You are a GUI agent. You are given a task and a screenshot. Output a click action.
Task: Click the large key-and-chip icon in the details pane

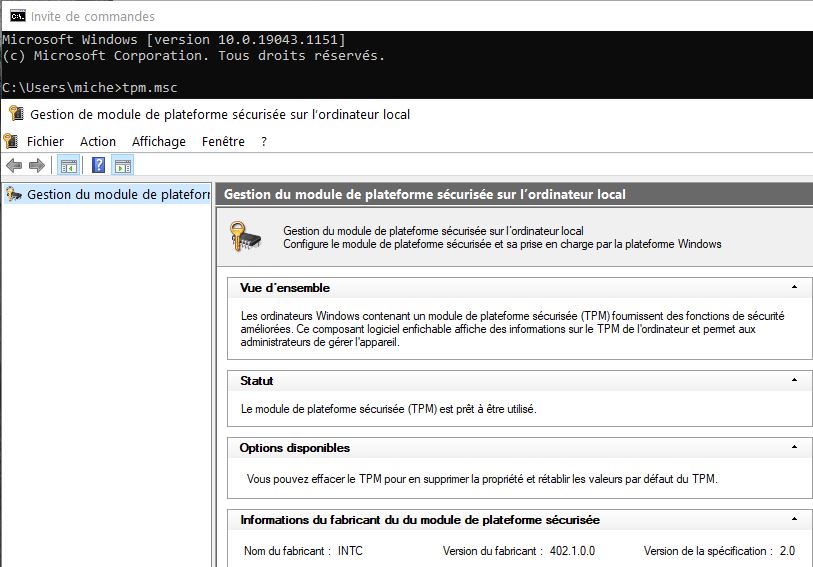tap(245, 237)
